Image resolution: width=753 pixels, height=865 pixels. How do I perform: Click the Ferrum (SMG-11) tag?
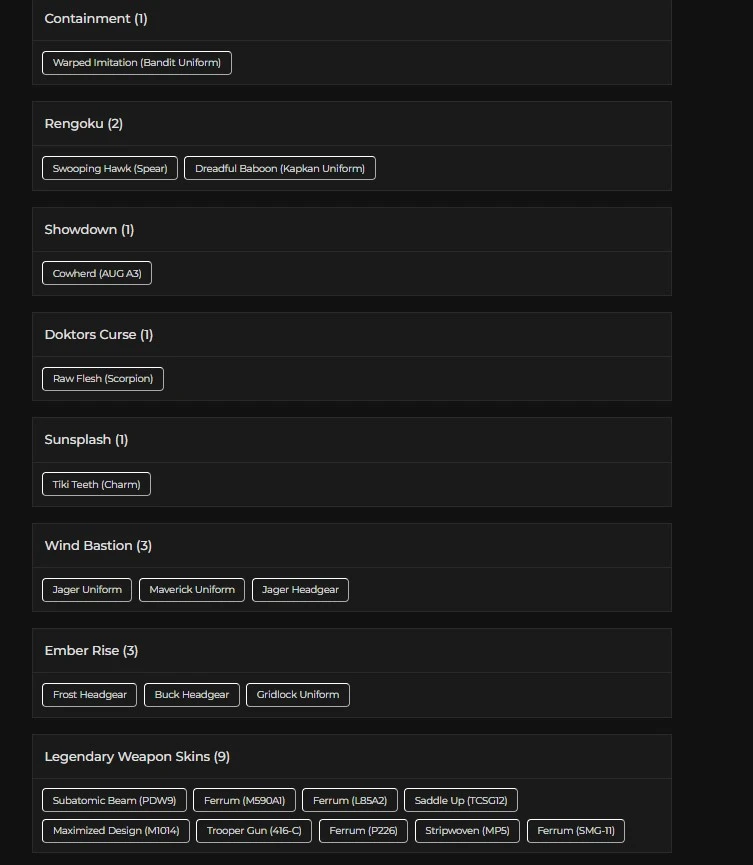pyautogui.click(x=576, y=831)
